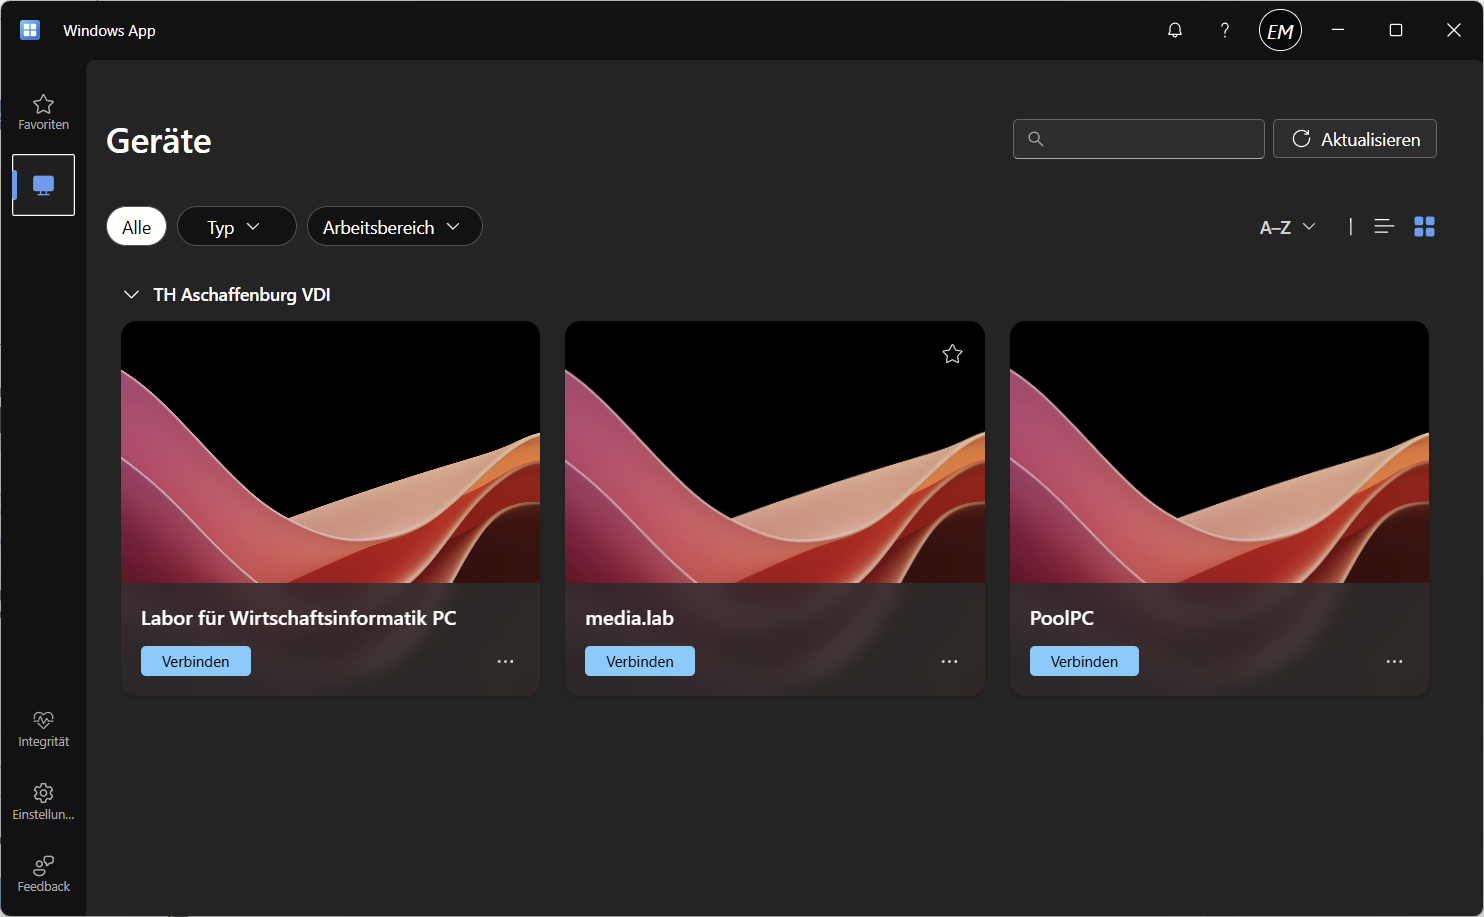Open the Arbeitsbereich filter dropdown
This screenshot has height=917, width=1484.
(x=394, y=227)
